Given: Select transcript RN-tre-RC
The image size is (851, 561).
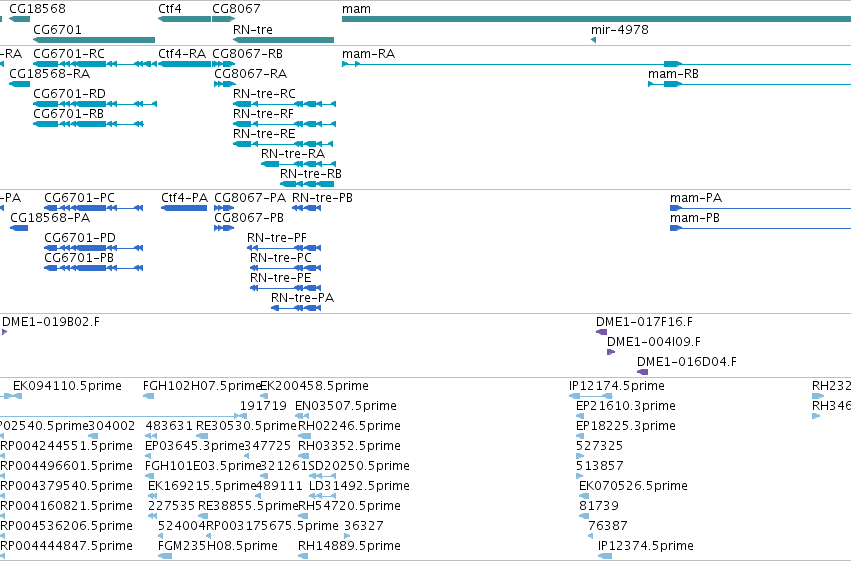Looking at the screenshot, I should click(284, 104).
